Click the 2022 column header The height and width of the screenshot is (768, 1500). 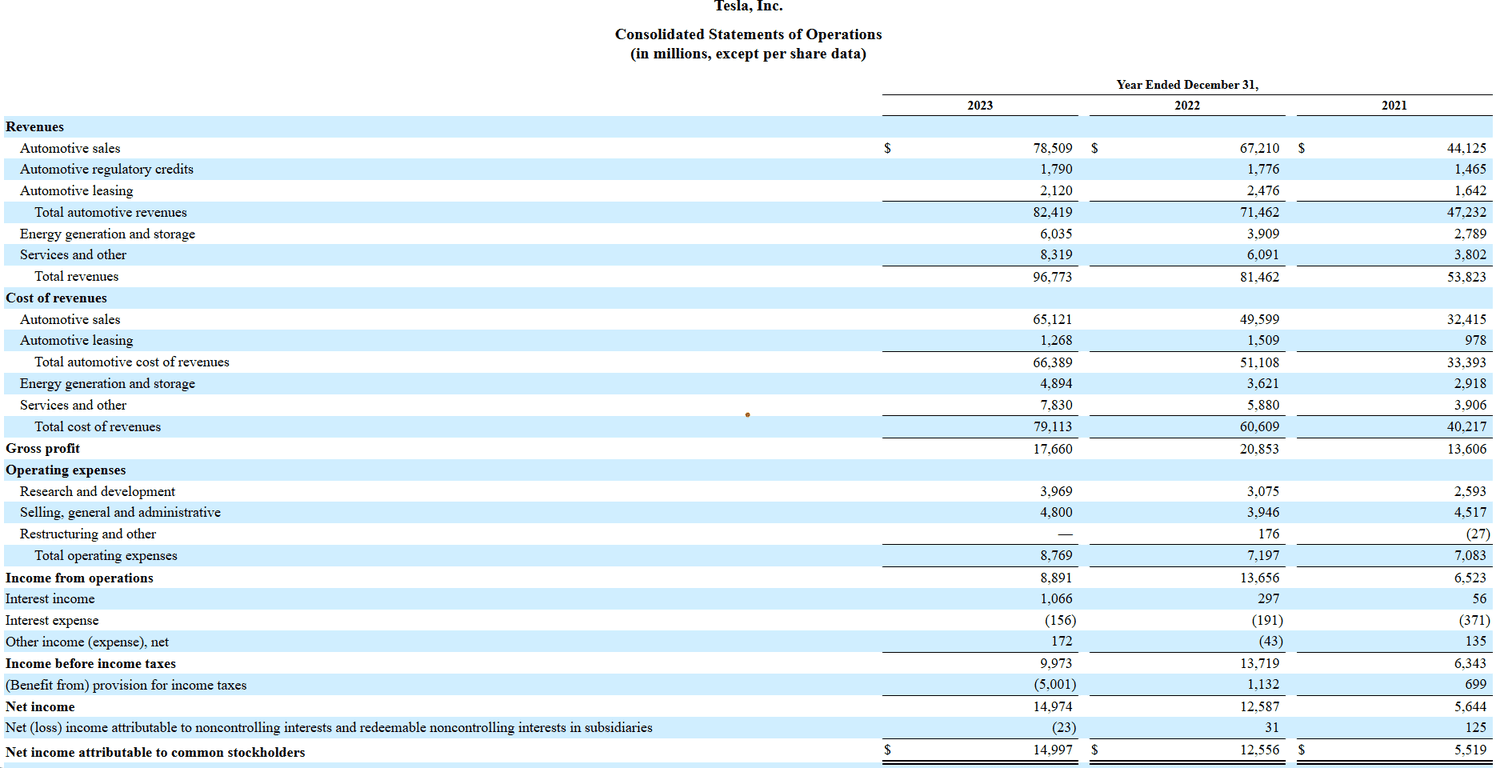1187,105
